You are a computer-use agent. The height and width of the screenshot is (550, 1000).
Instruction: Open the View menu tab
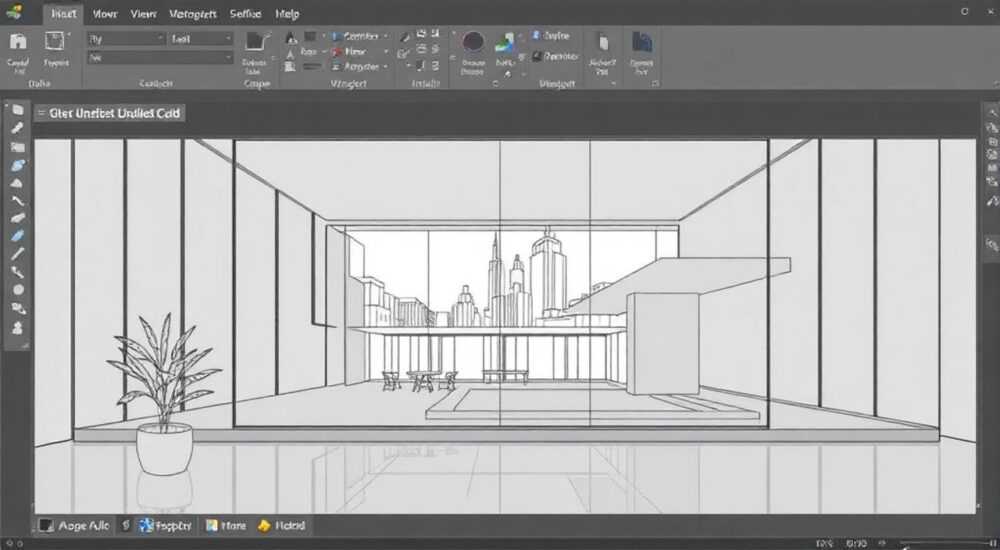143,13
